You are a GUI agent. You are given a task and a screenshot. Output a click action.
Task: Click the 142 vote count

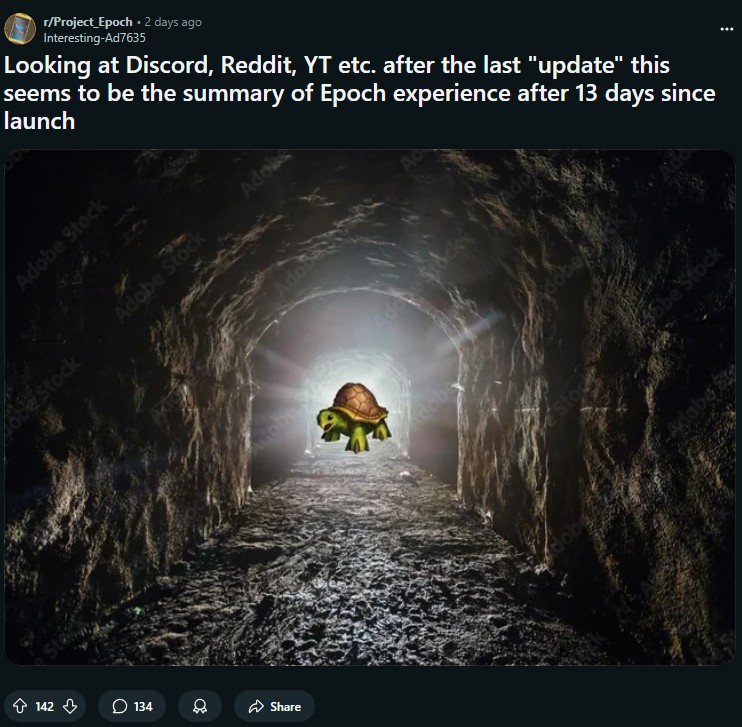point(44,707)
